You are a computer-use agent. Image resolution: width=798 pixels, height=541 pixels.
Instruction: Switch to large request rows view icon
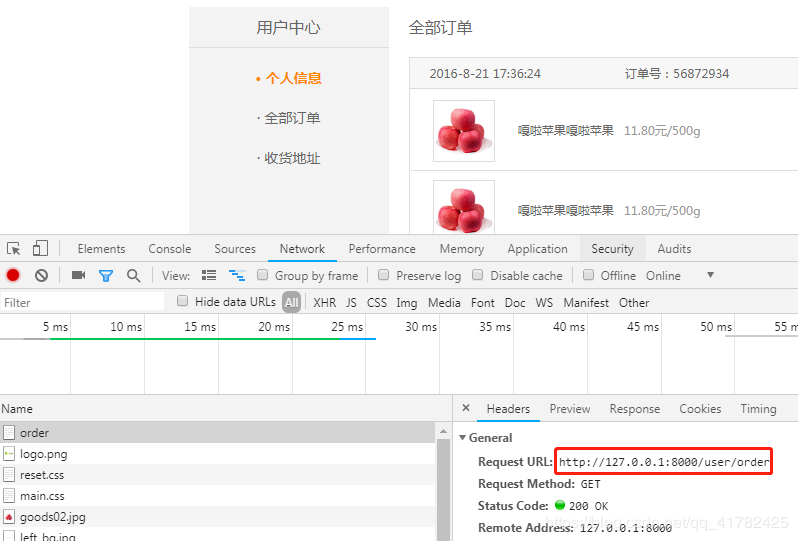point(209,275)
